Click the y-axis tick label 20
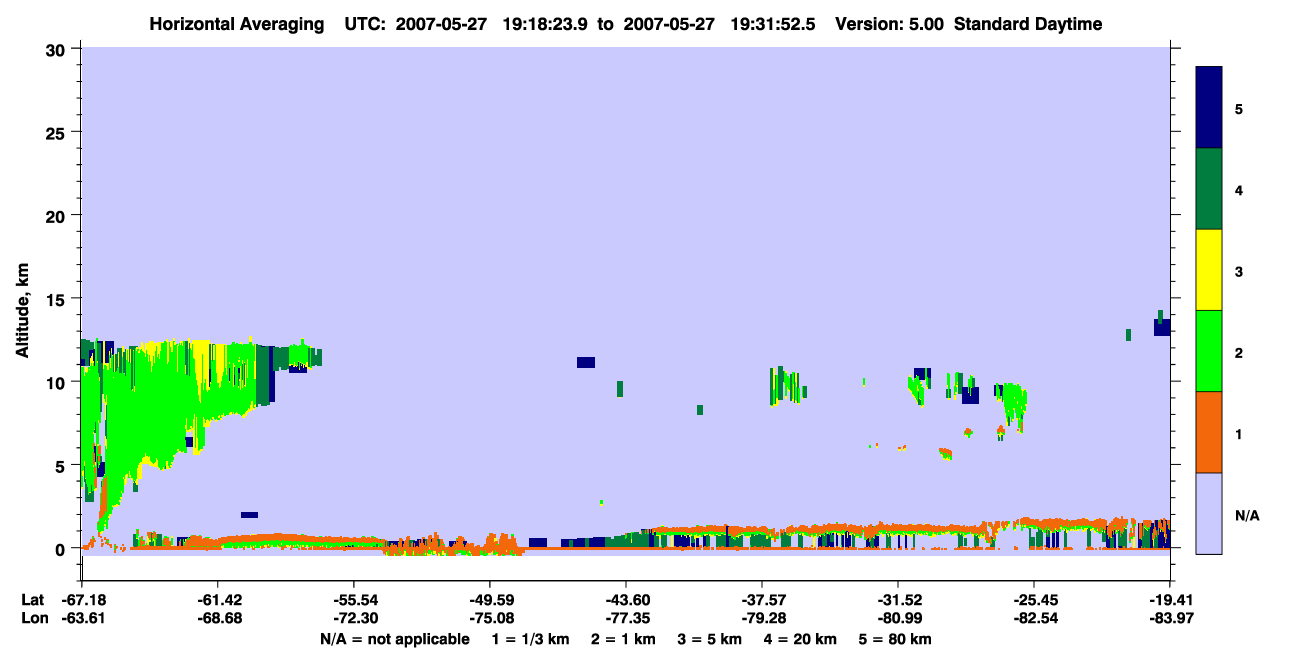1300x667 pixels. (58, 216)
